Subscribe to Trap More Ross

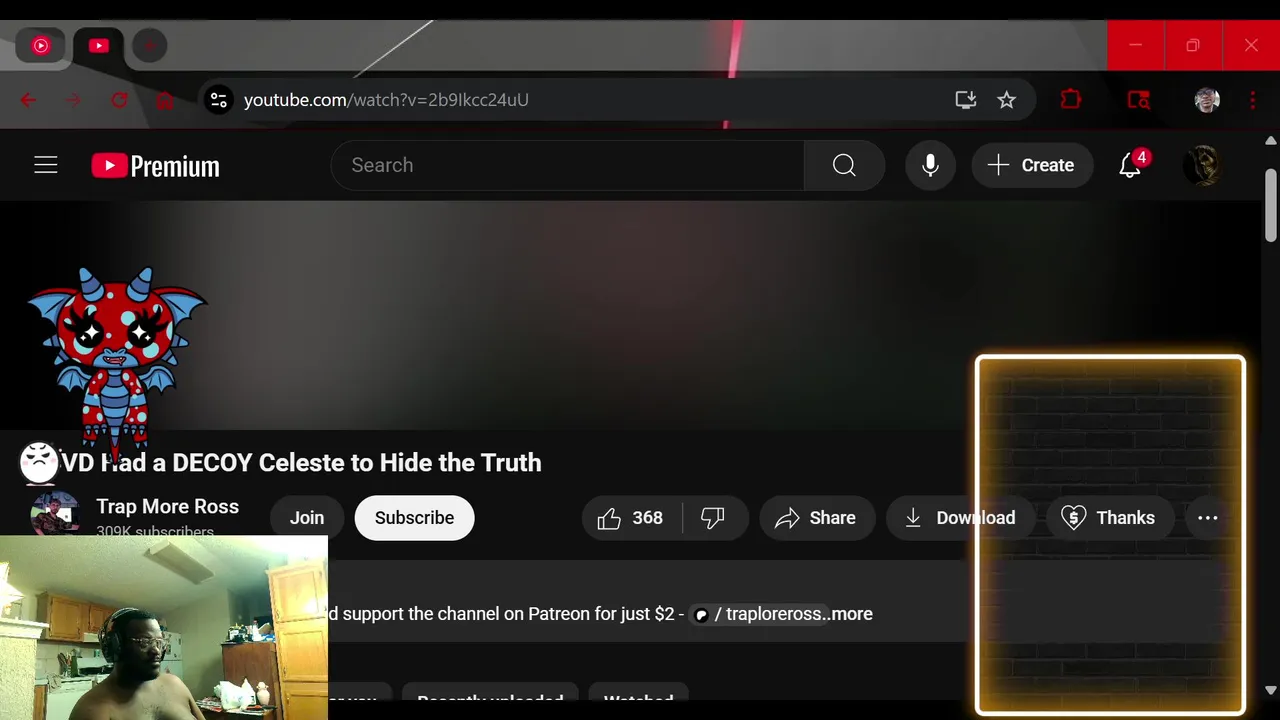[x=414, y=518]
